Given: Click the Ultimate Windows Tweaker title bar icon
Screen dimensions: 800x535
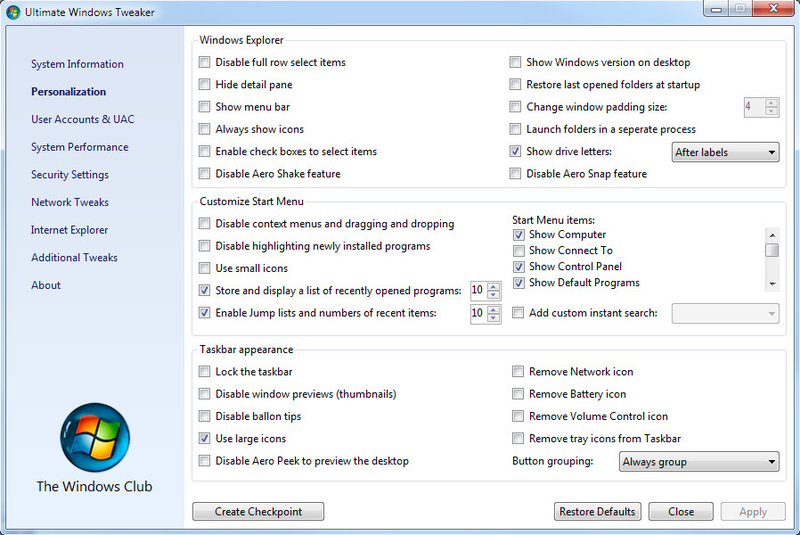Looking at the screenshot, I should coord(13,12).
